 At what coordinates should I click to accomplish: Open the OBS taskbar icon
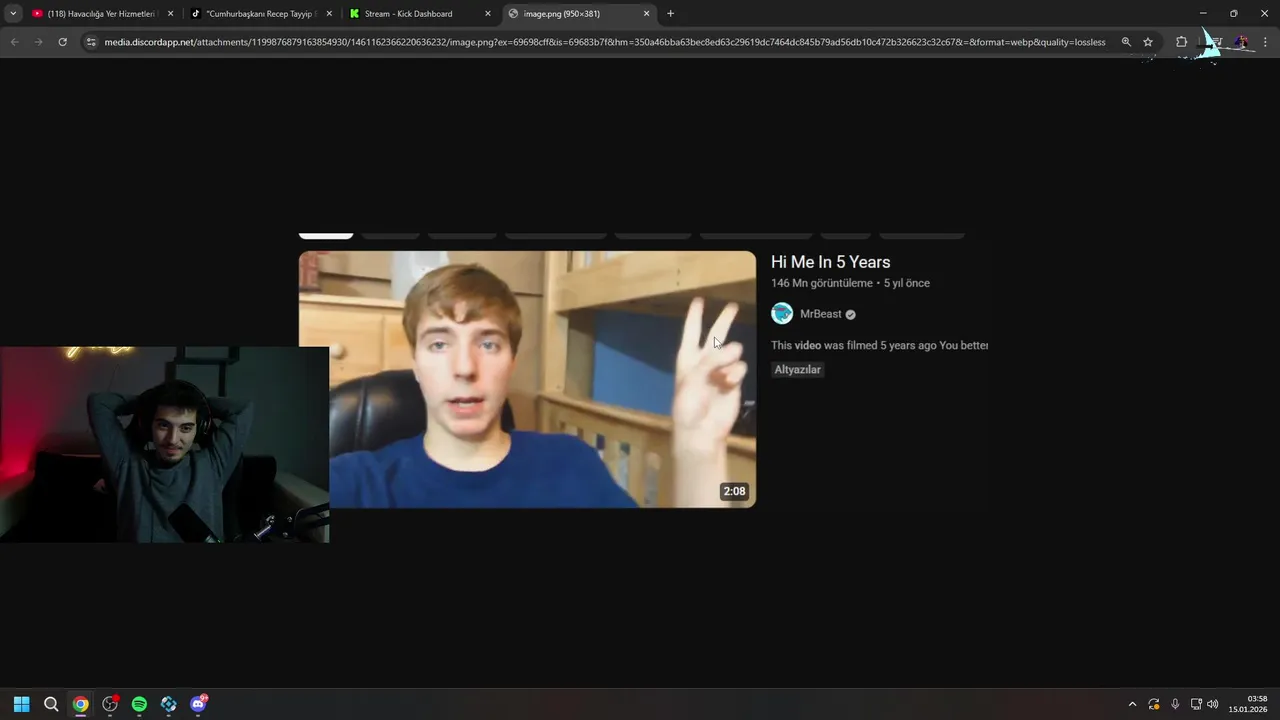pos(110,704)
